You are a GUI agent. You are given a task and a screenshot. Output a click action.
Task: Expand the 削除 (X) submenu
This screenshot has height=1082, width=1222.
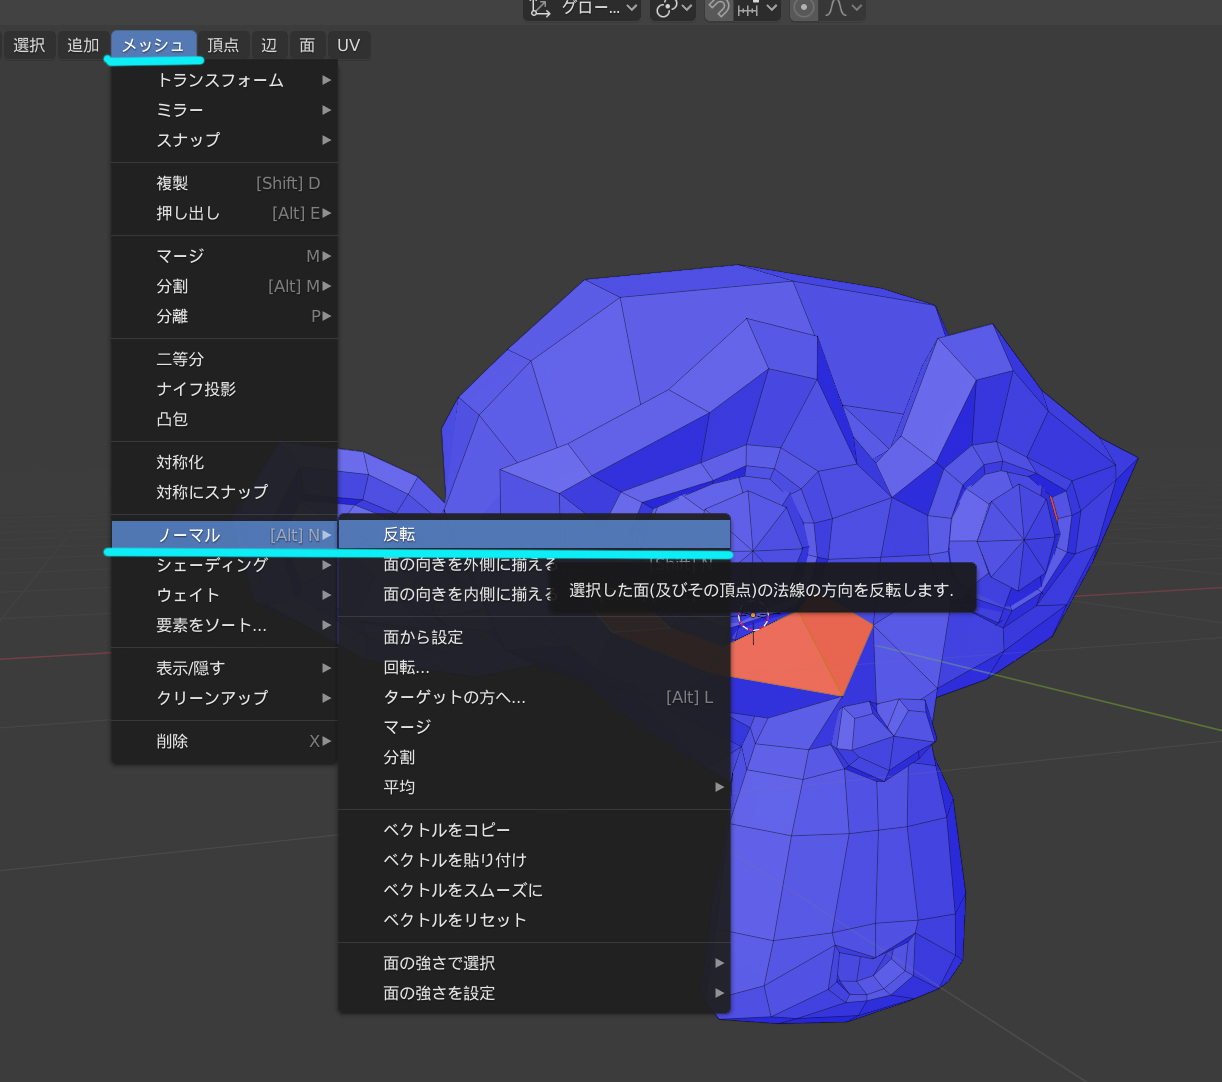224,741
